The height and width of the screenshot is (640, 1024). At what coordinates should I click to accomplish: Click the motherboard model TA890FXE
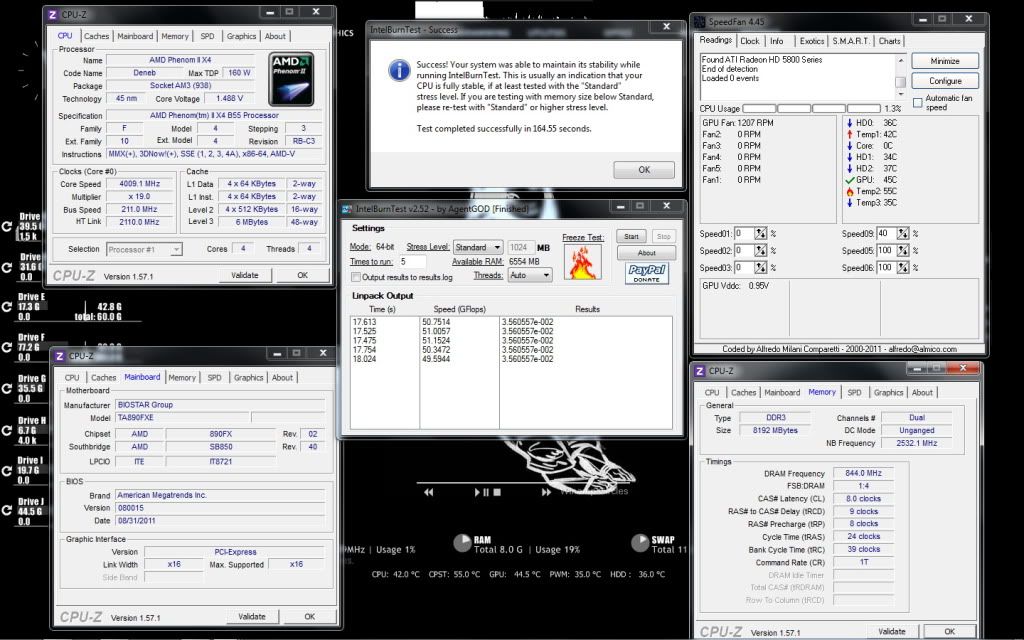click(x=182, y=417)
